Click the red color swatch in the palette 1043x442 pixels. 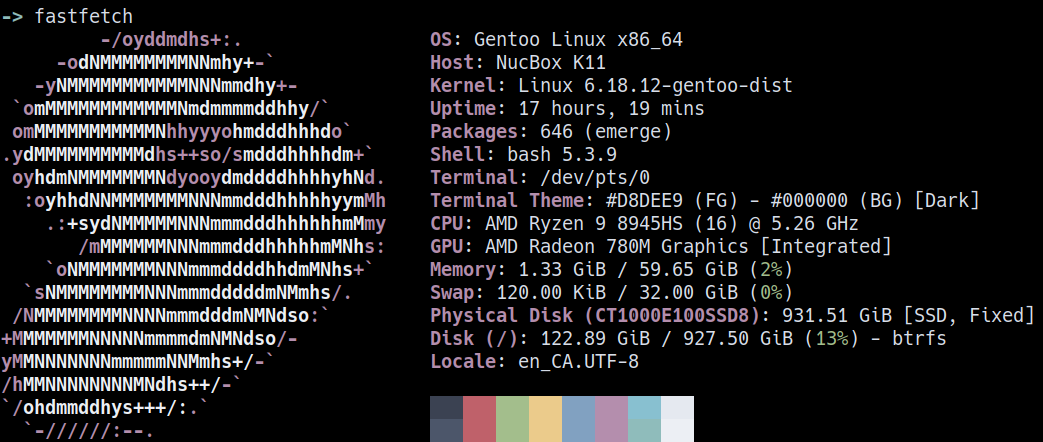pos(479,418)
